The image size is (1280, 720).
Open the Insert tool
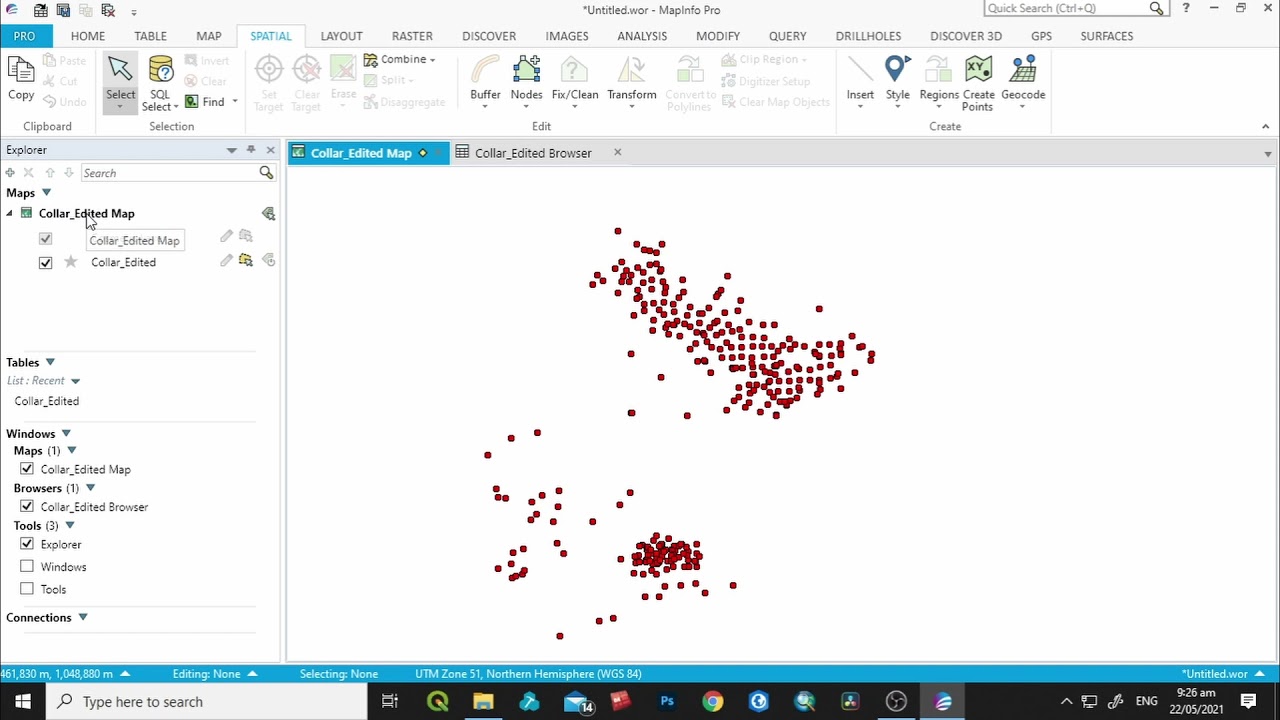[860, 82]
